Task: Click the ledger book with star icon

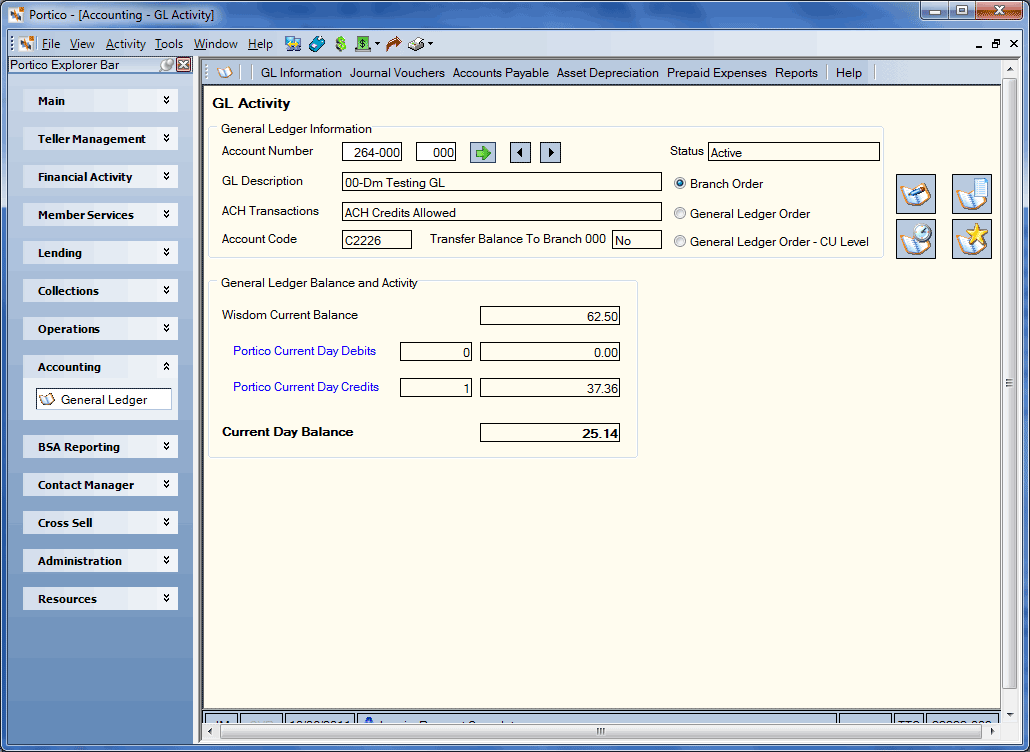Action: (972, 239)
